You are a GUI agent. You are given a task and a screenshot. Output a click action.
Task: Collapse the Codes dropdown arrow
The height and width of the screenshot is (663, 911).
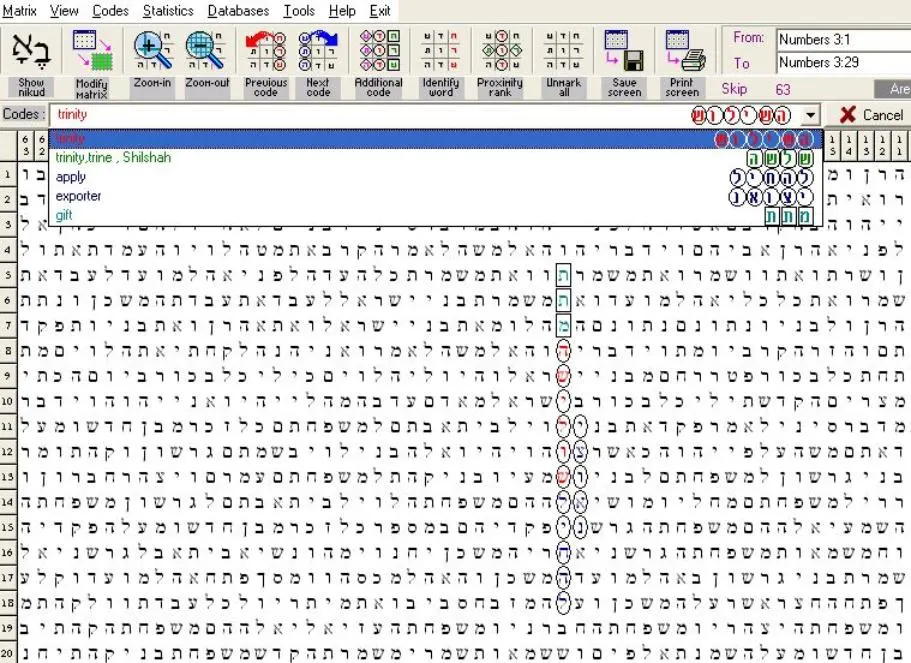coord(810,115)
